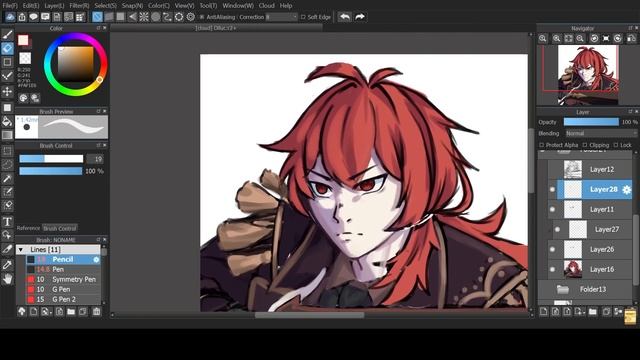The image size is (640, 360).
Task: Open the File(F) menu
Action: coord(10,6)
